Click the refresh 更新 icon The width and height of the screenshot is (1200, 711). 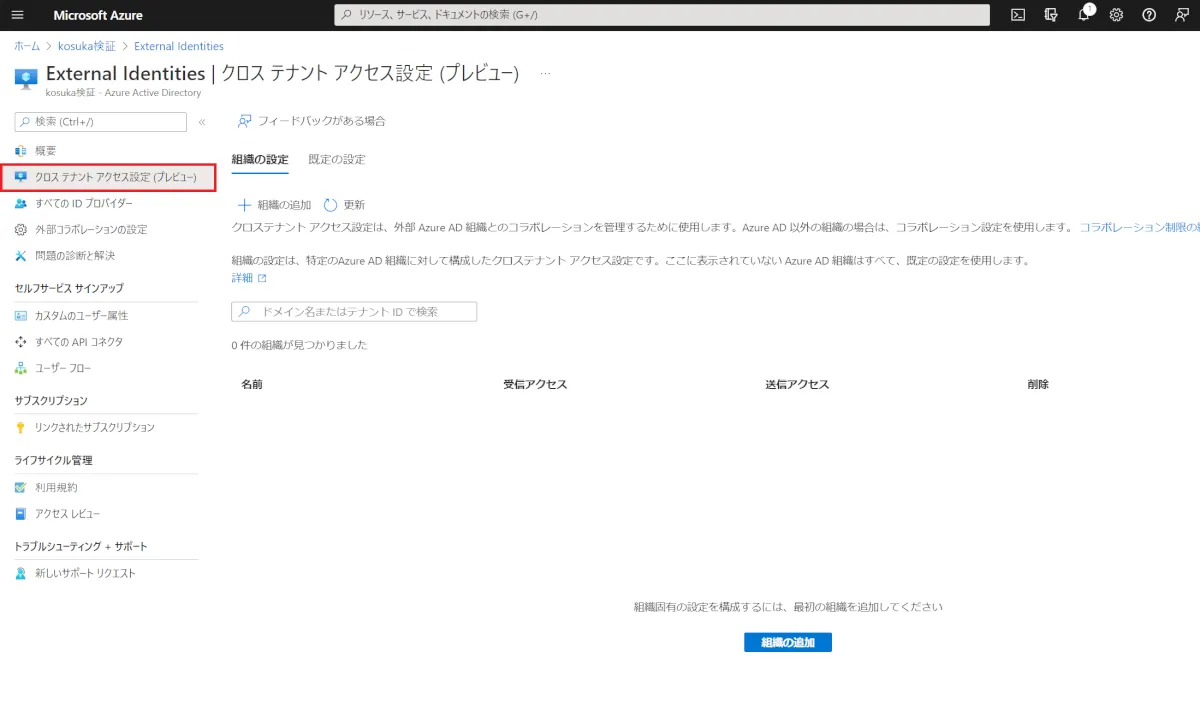[331, 204]
